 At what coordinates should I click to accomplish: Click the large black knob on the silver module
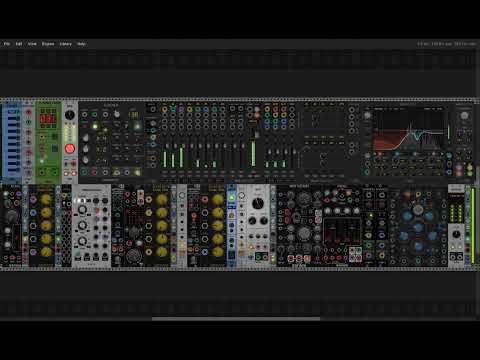click(258, 203)
